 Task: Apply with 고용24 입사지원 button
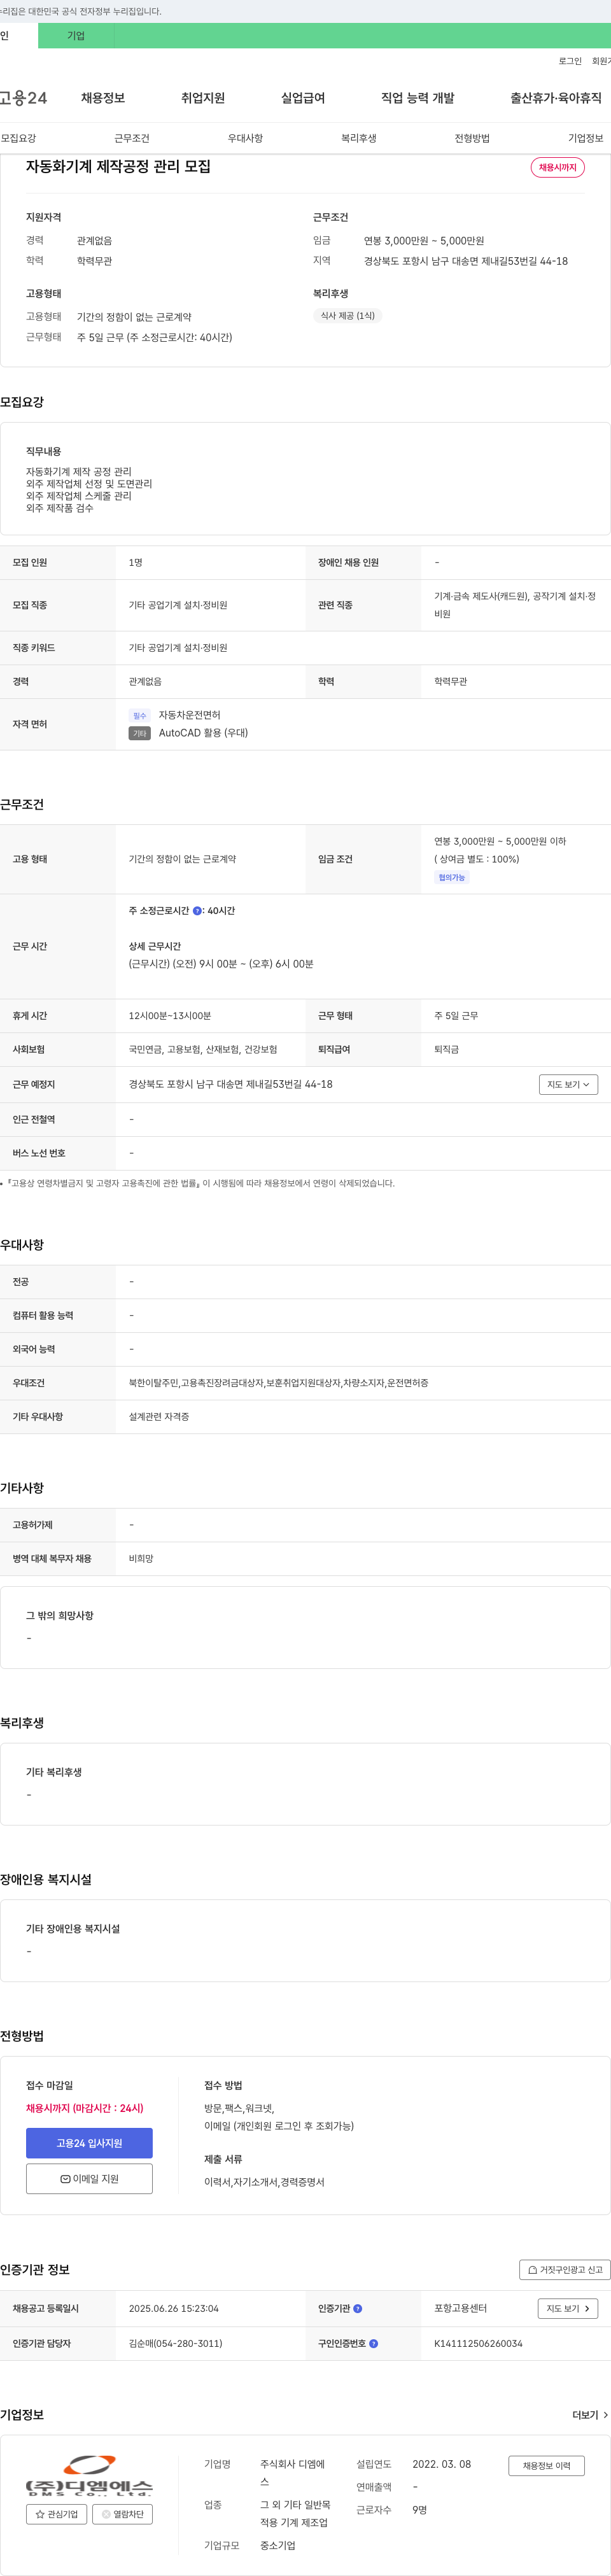point(89,2143)
